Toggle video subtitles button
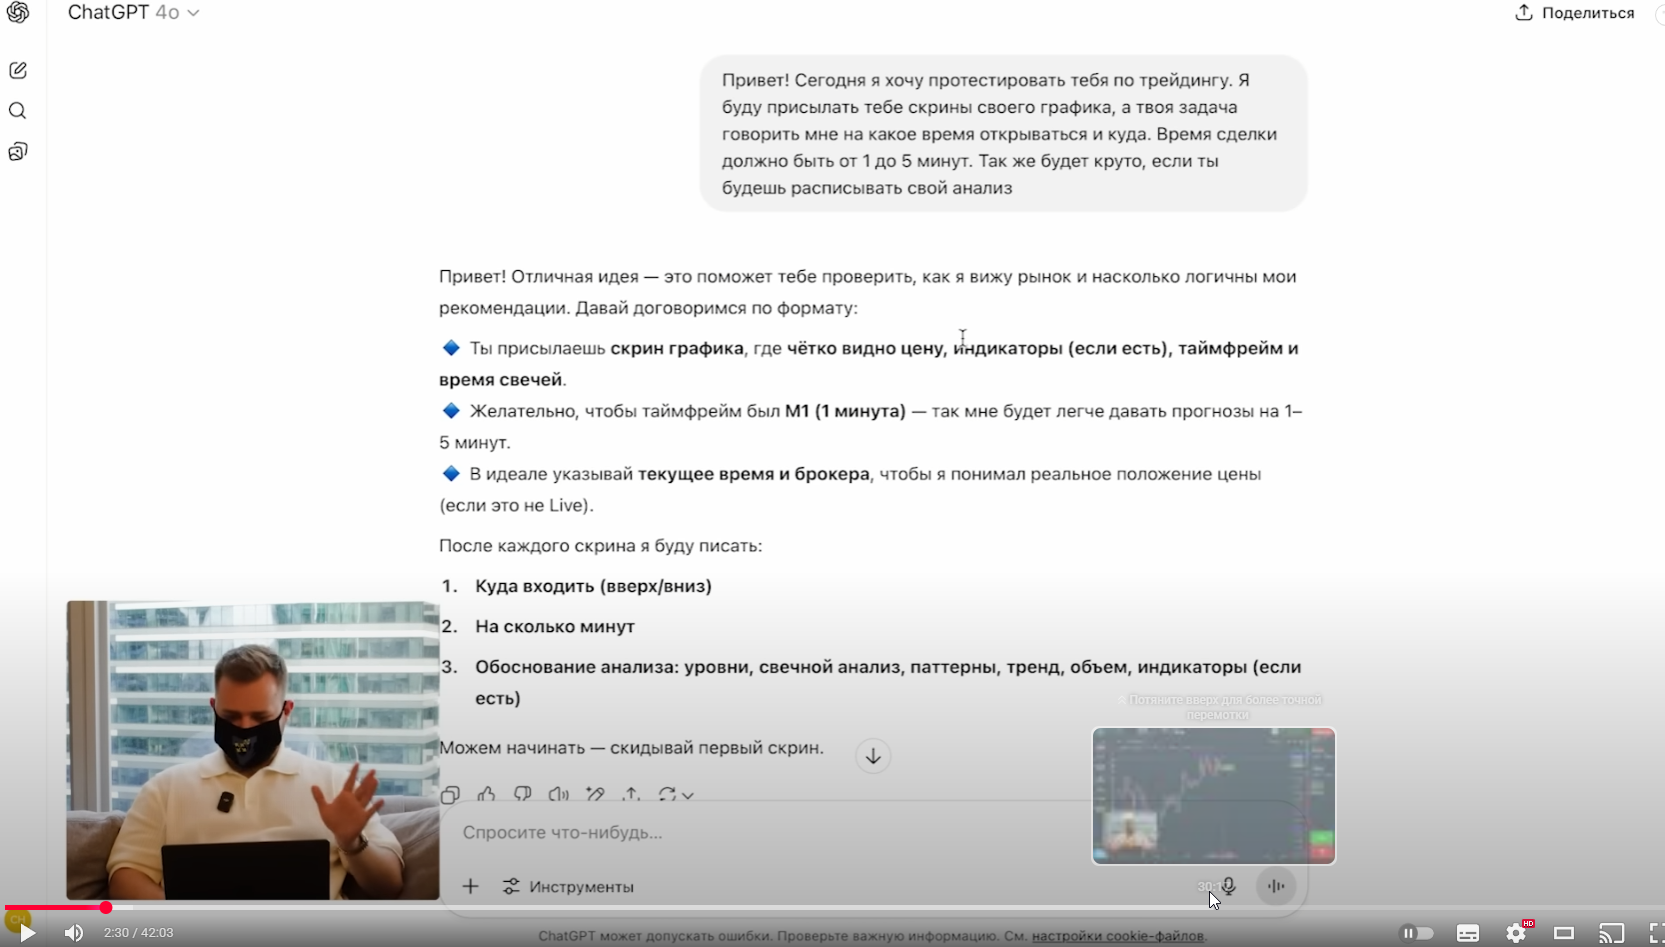The image size is (1665, 947). click(1468, 933)
